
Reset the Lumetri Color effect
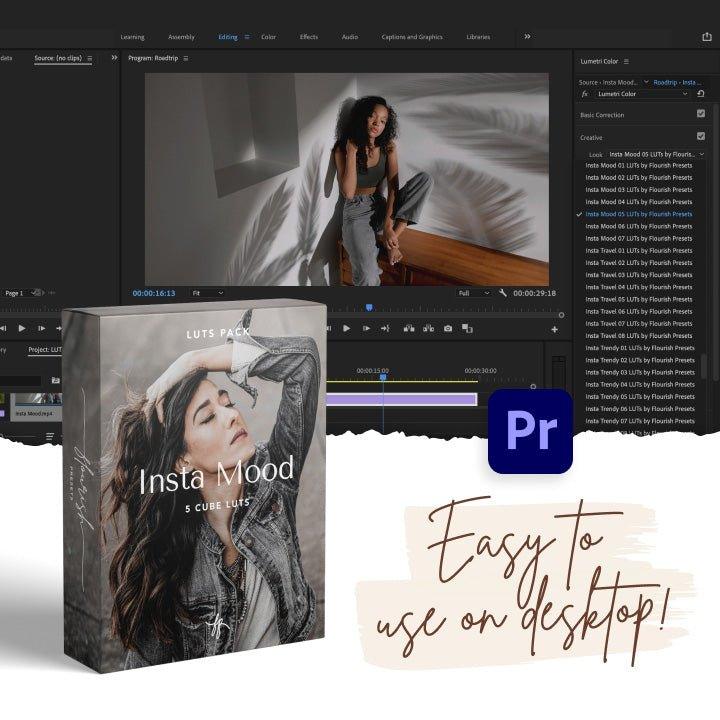(702, 94)
